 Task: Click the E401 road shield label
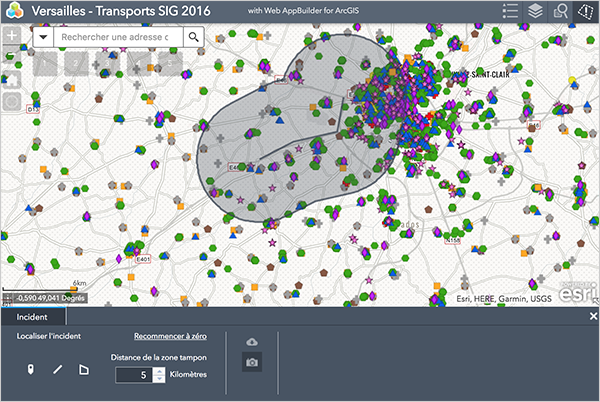[x=143, y=259]
